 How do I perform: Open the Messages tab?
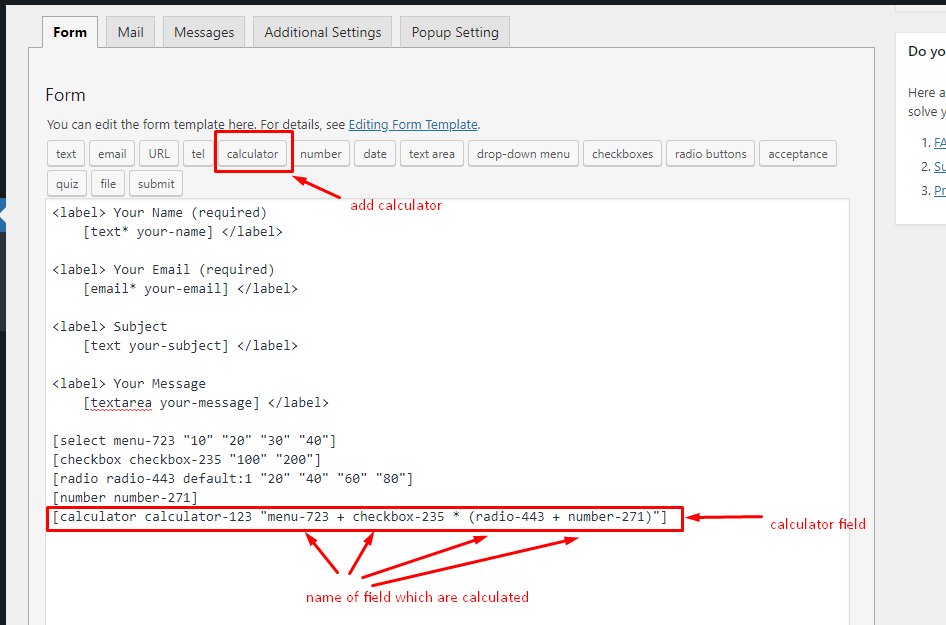coord(204,33)
